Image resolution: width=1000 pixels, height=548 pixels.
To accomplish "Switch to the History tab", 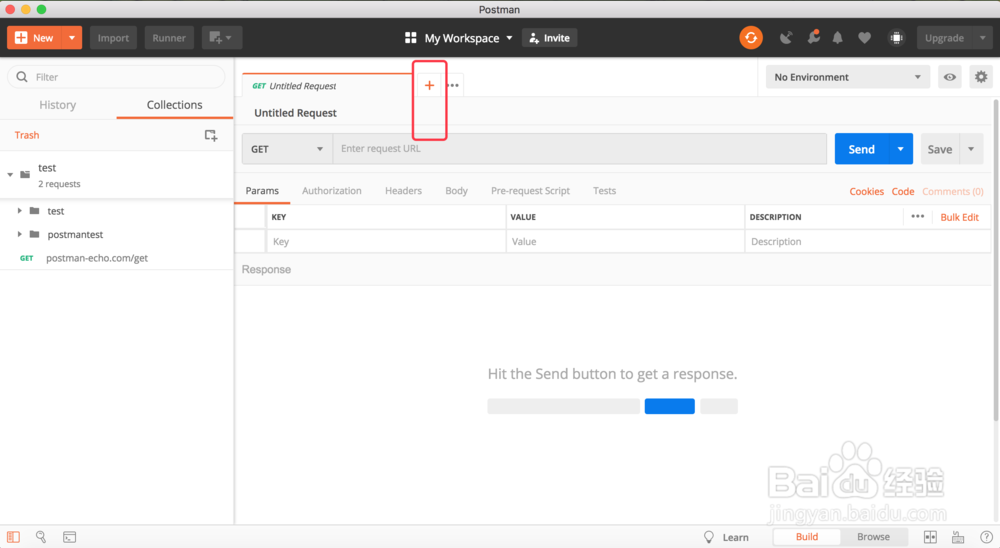I will (57, 105).
